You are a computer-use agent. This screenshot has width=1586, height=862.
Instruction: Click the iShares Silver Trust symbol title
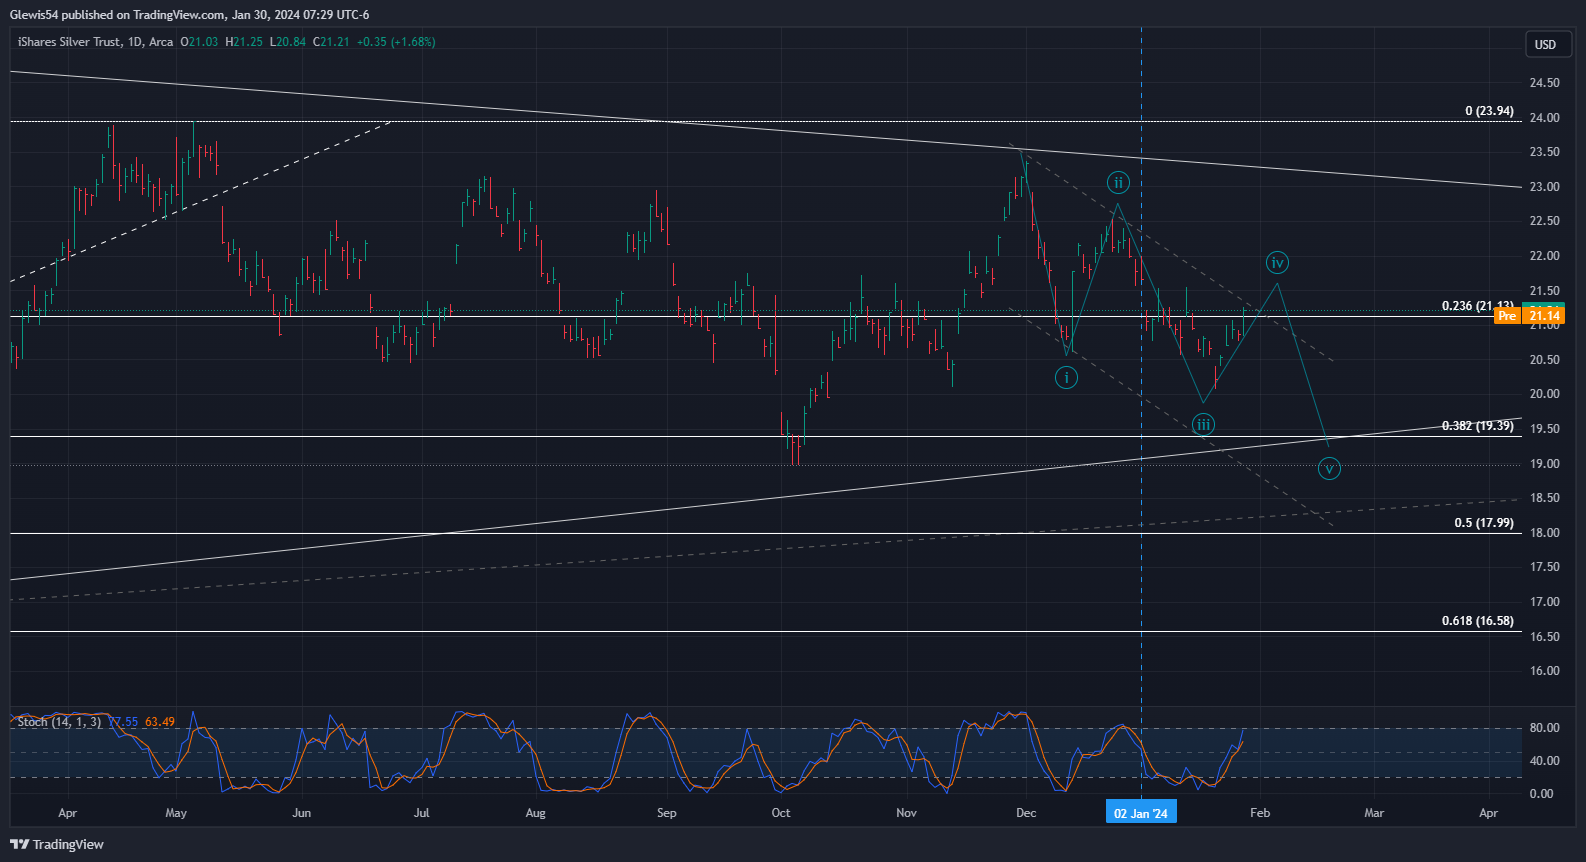70,42
